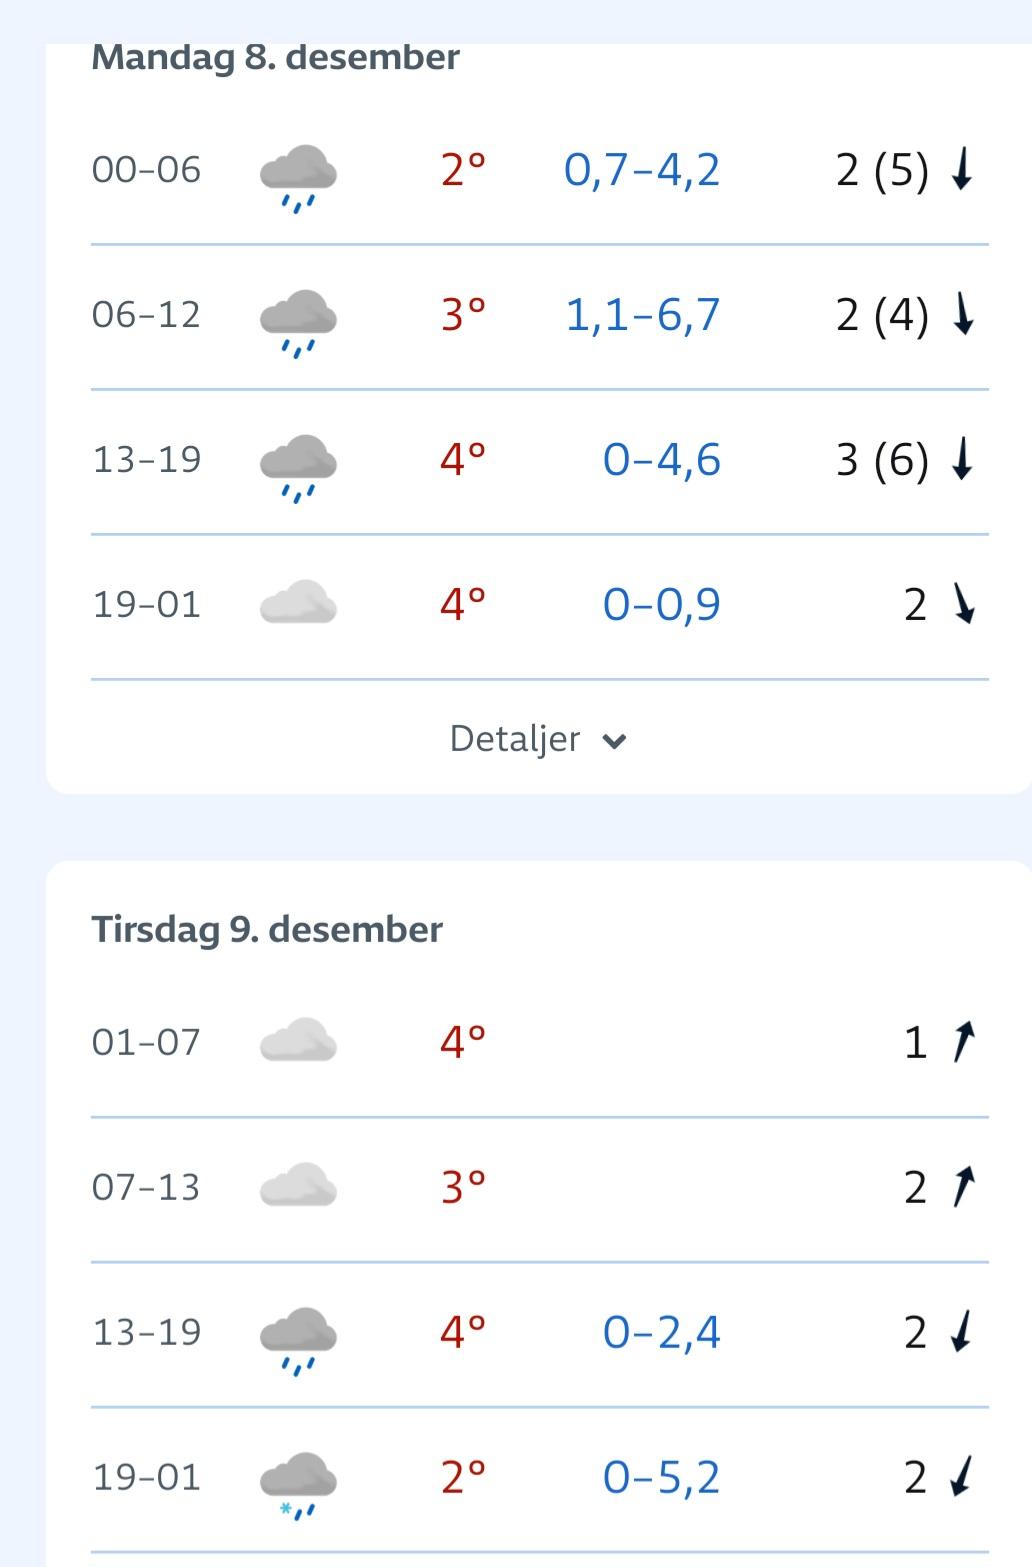Click wind speed 3 (6) on Monday
Viewport: 1032px width, 1567px height.
[882, 460]
